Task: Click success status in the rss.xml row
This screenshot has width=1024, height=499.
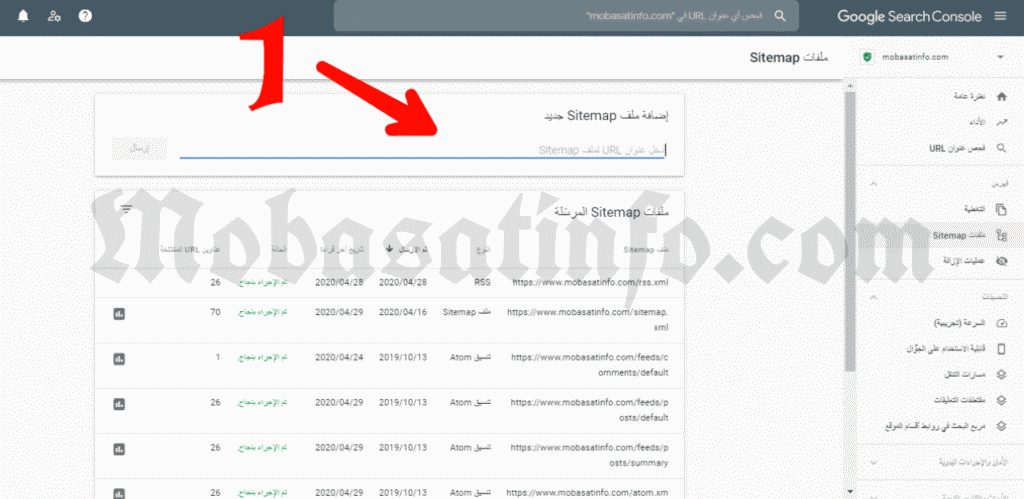Action: click(263, 283)
